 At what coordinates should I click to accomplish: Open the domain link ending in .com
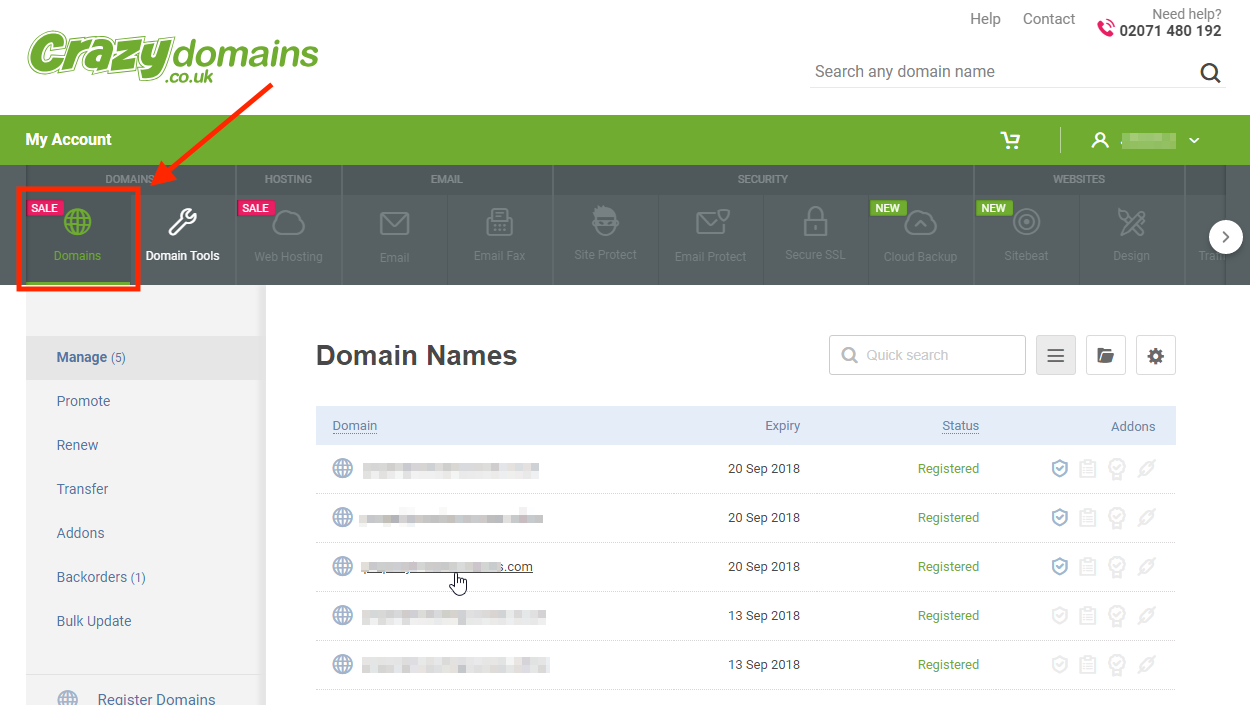447,567
